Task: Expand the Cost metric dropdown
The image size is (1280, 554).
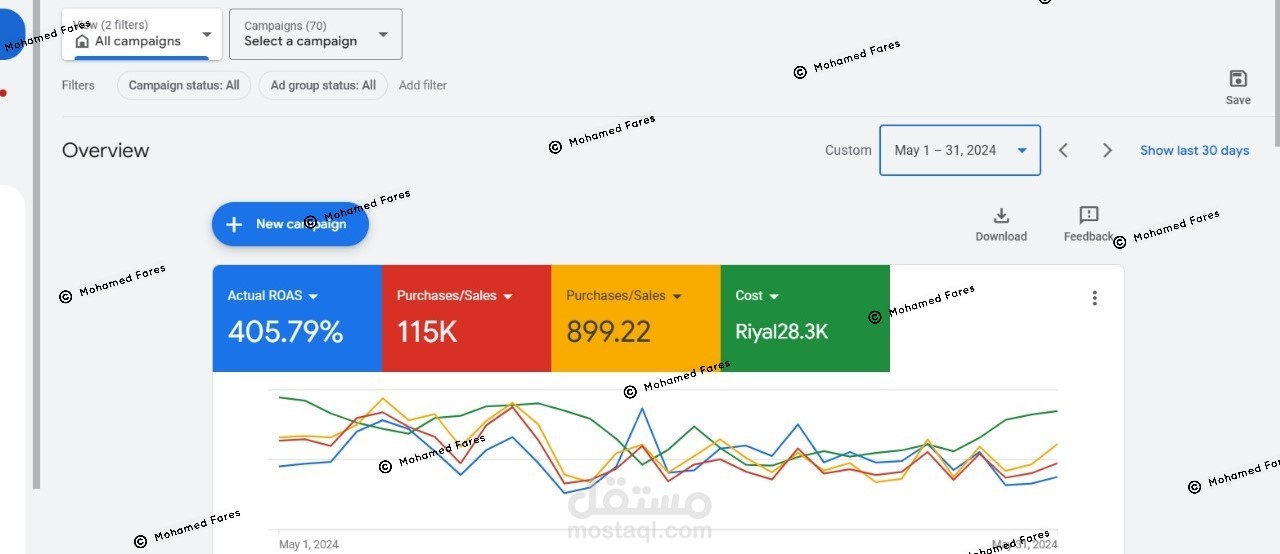Action: 774,296
